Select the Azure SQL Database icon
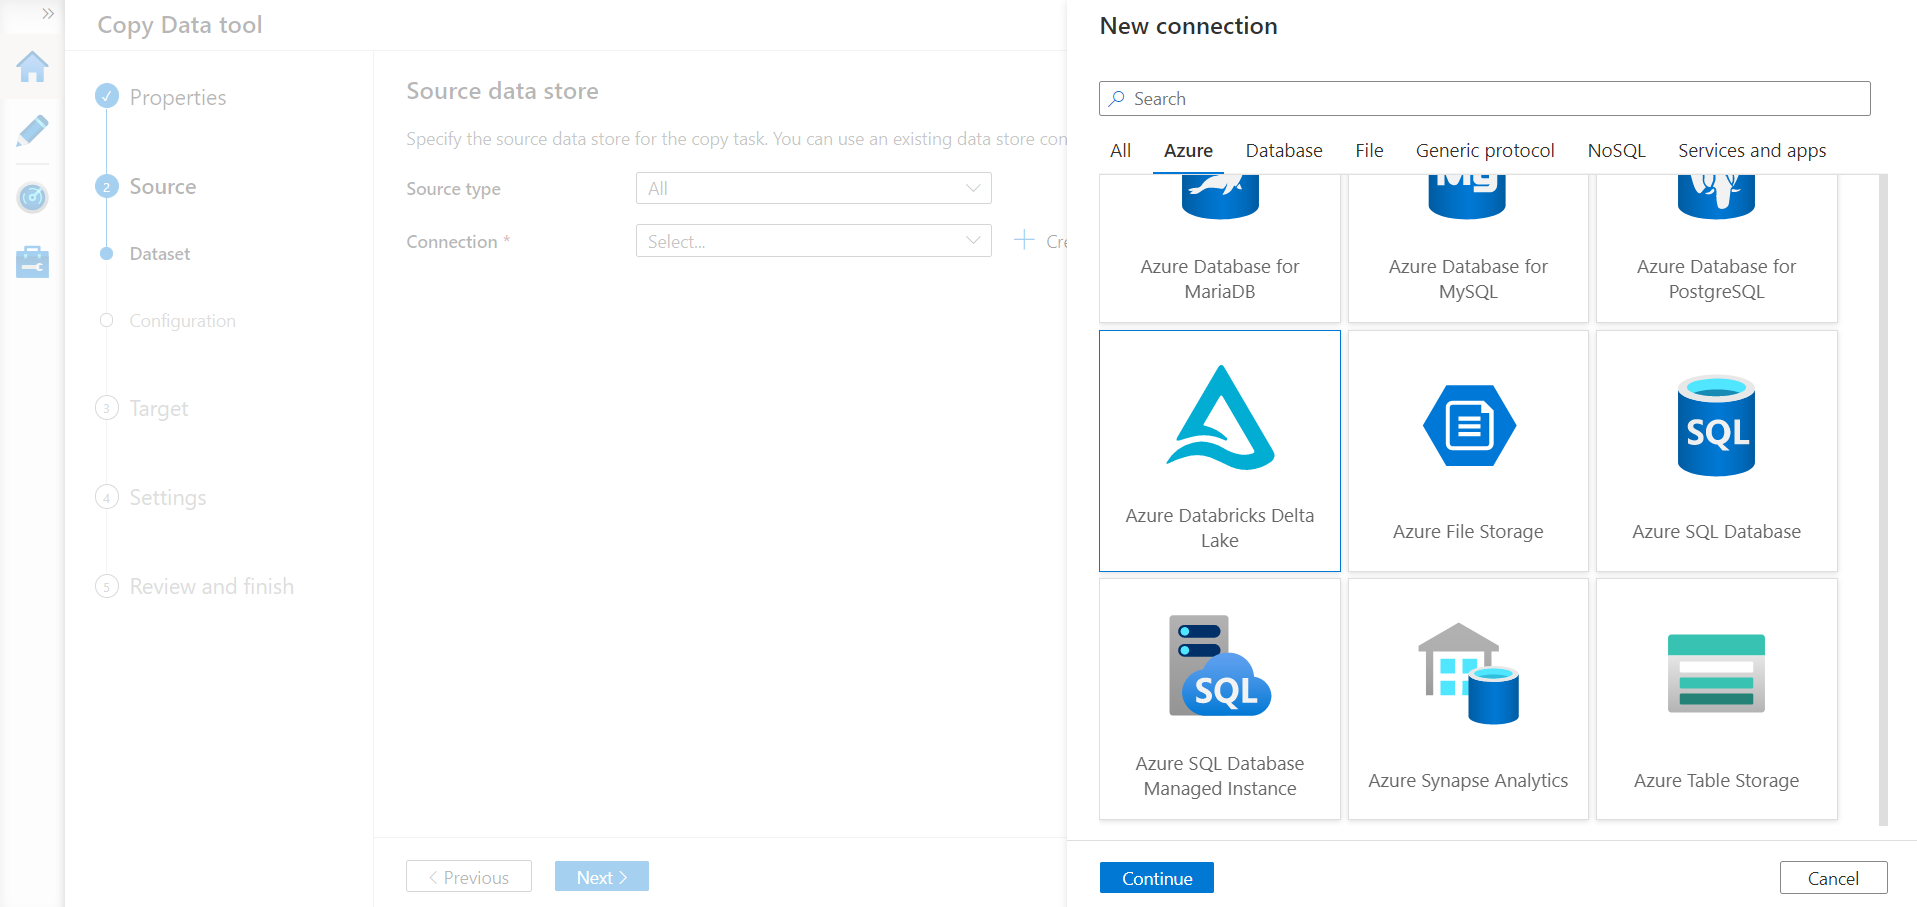The height and width of the screenshot is (907, 1917). (x=1716, y=425)
